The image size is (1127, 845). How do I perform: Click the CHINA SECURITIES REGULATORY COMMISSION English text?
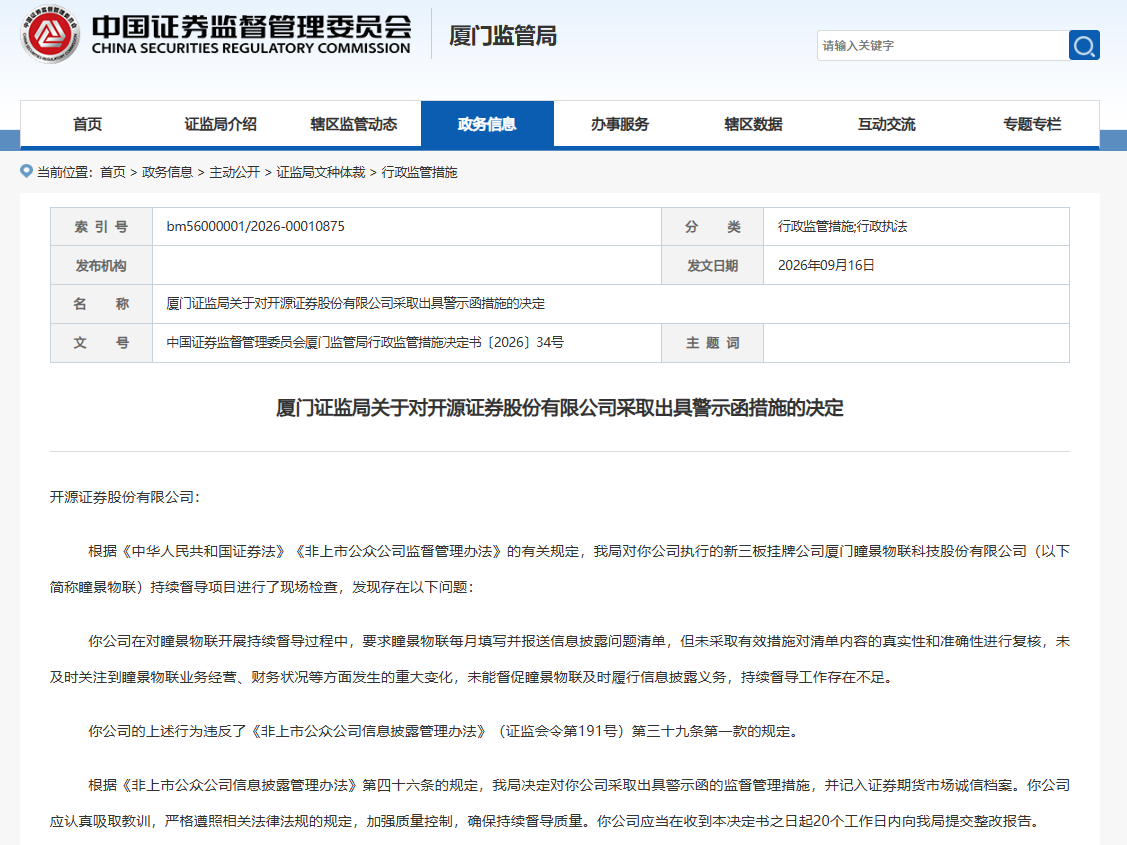pyautogui.click(x=251, y=49)
